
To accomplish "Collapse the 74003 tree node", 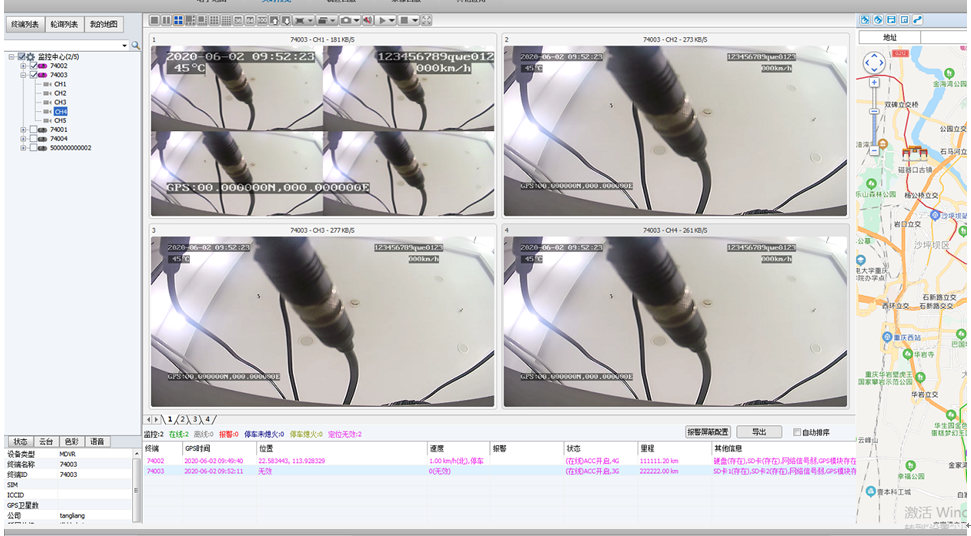I will [x=23, y=75].
